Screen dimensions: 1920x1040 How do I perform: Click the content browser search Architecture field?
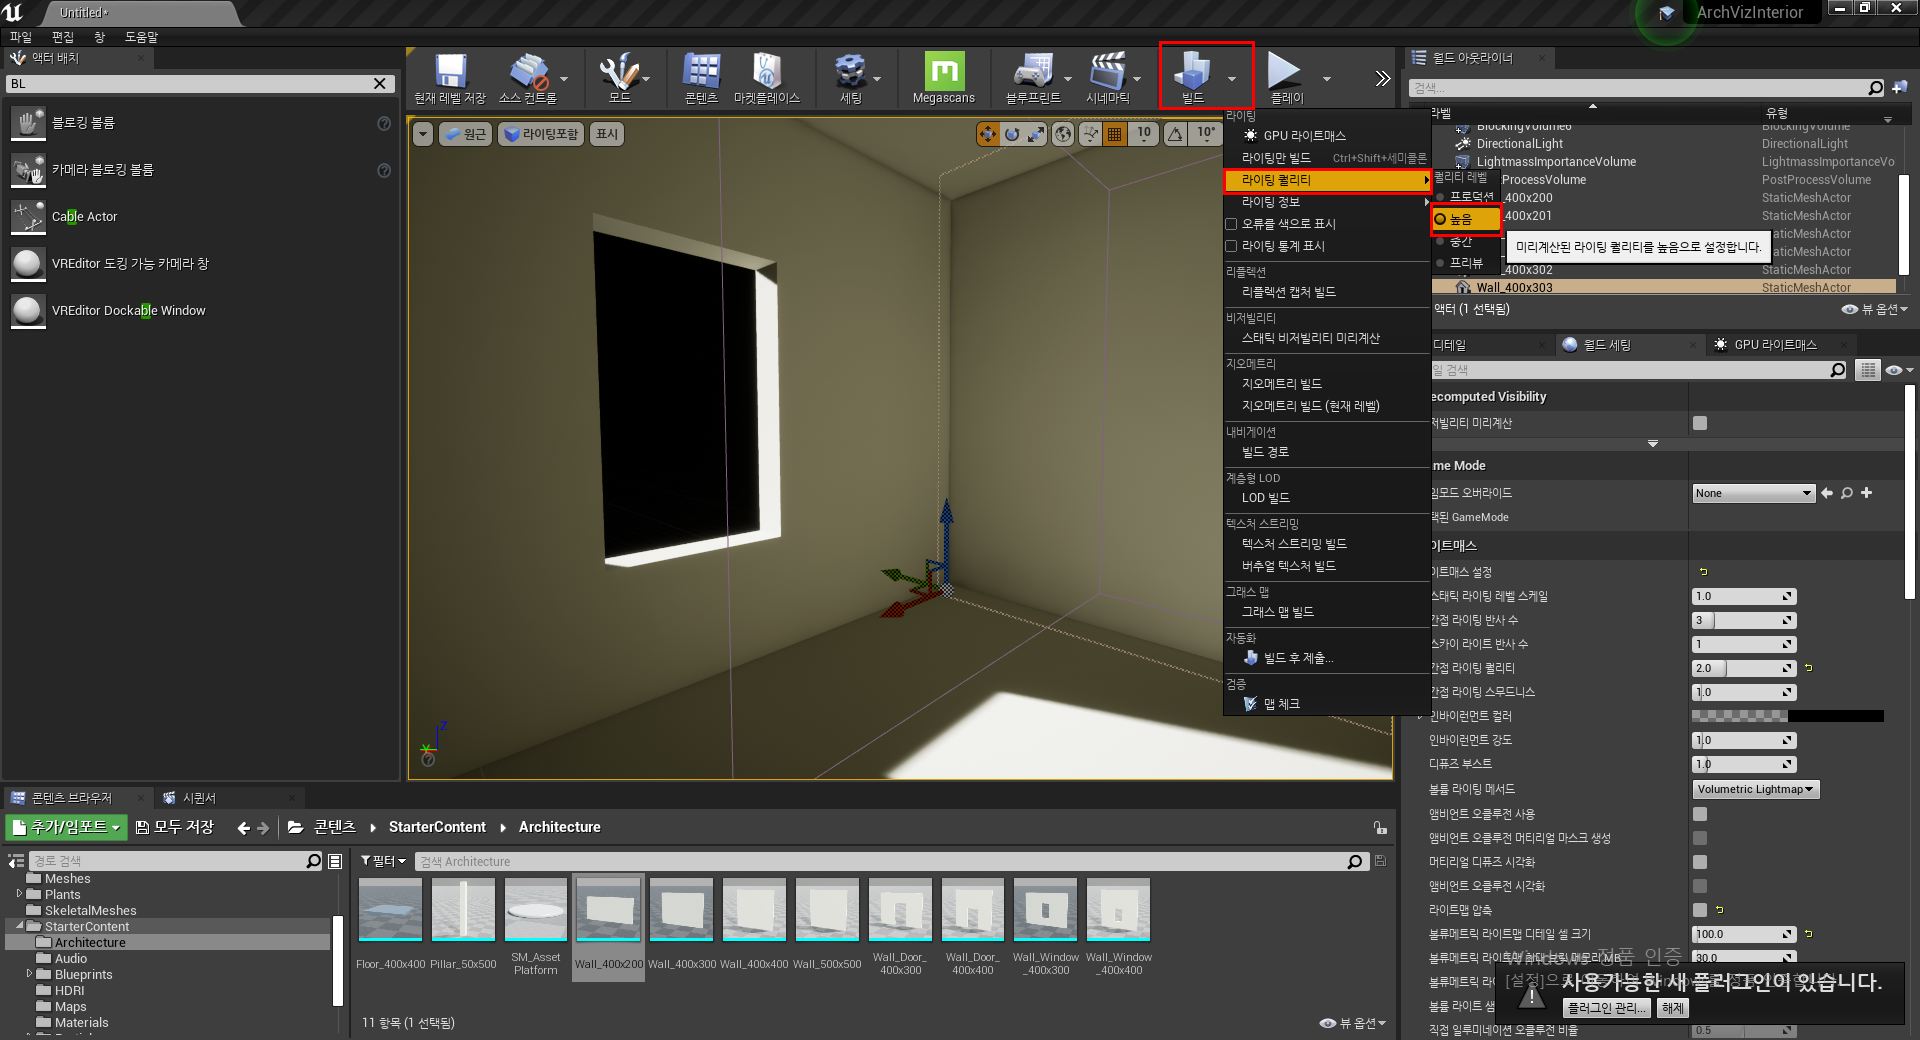tap(890, 861)
